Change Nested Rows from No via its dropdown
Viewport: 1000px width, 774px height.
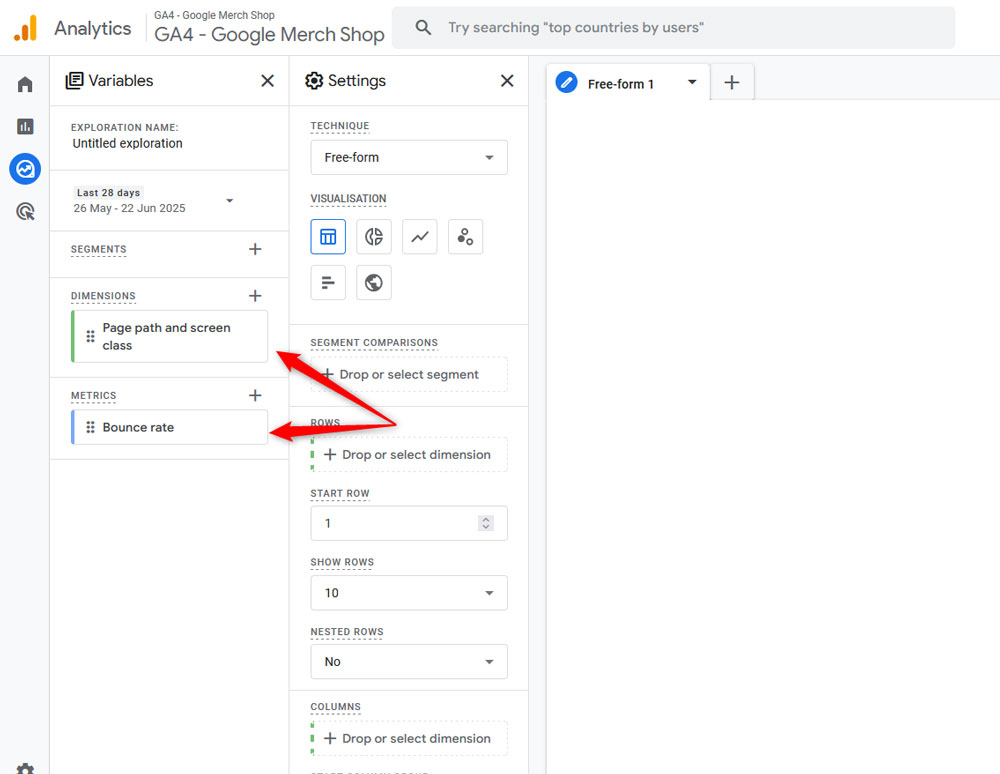click(408, 661)
